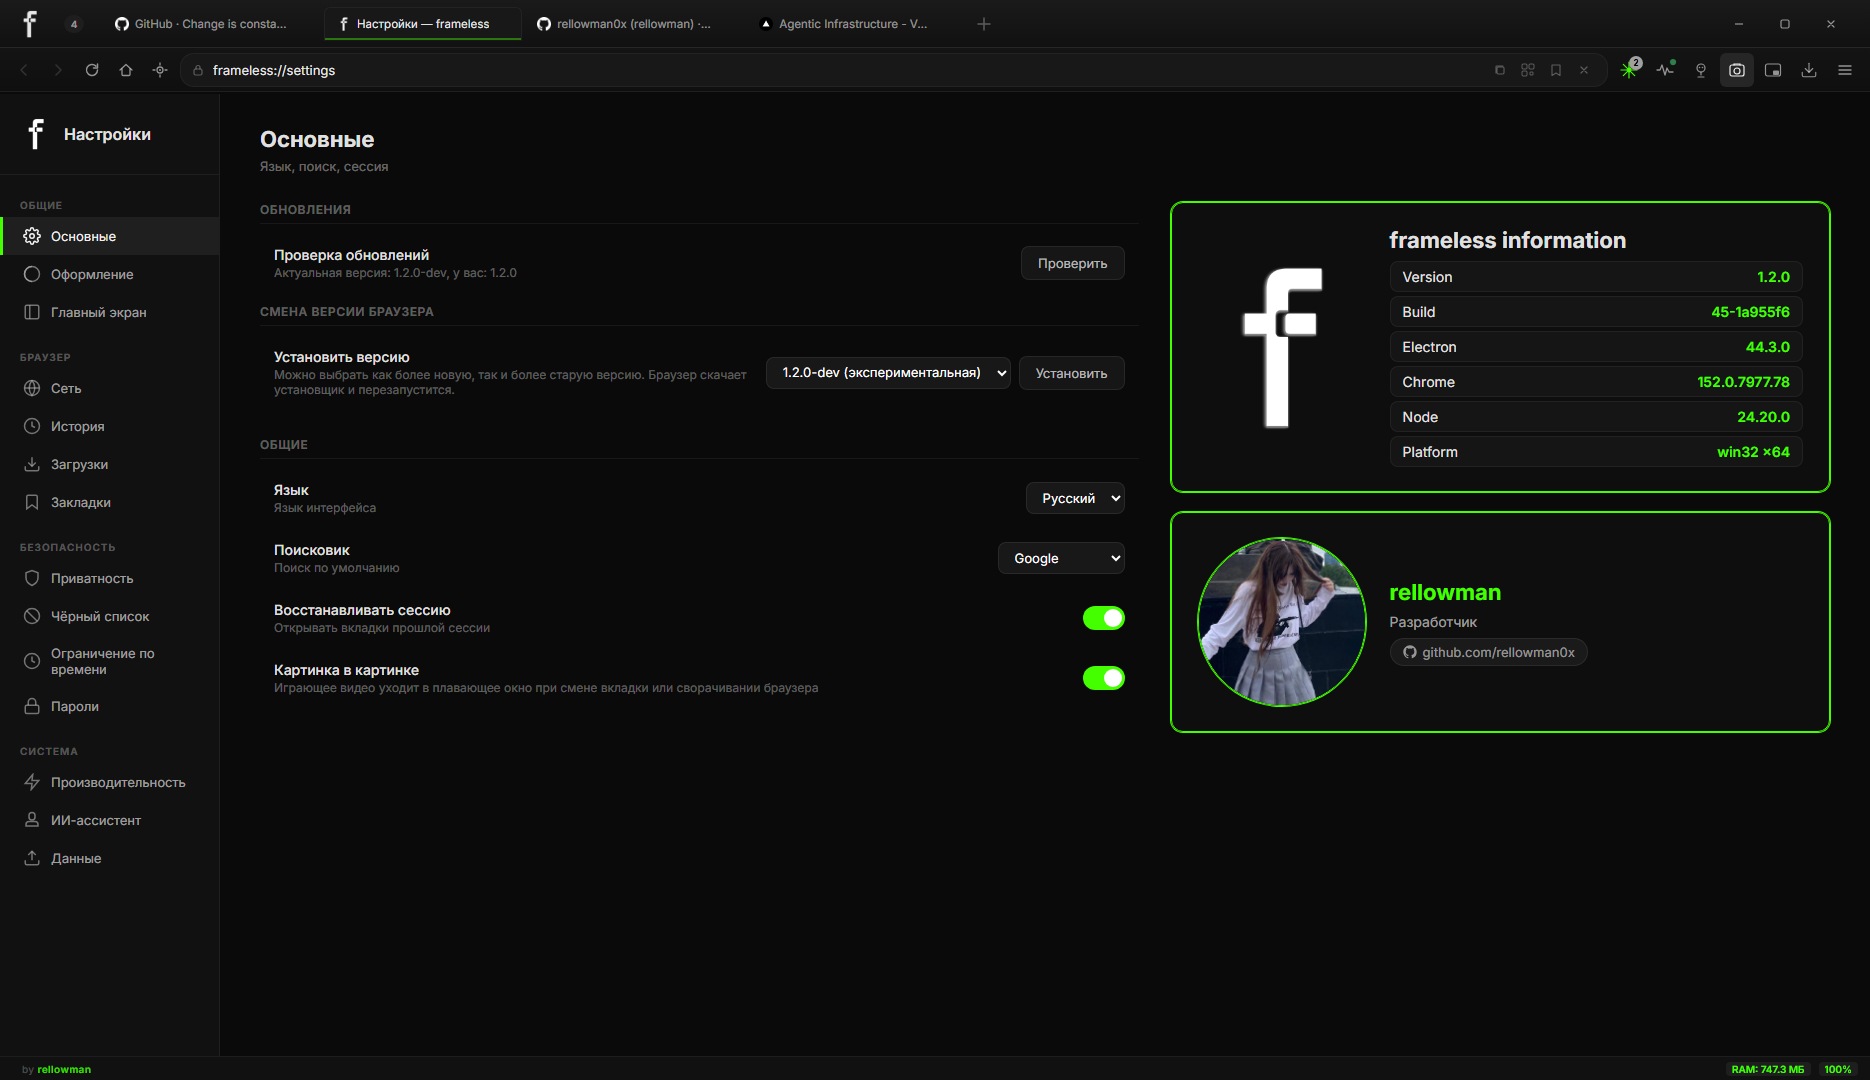The width and height of the screenshot is (1870, 1080).
Task: Open picture-in-picture toolbar icon
Action: [x=1773, y=70]
